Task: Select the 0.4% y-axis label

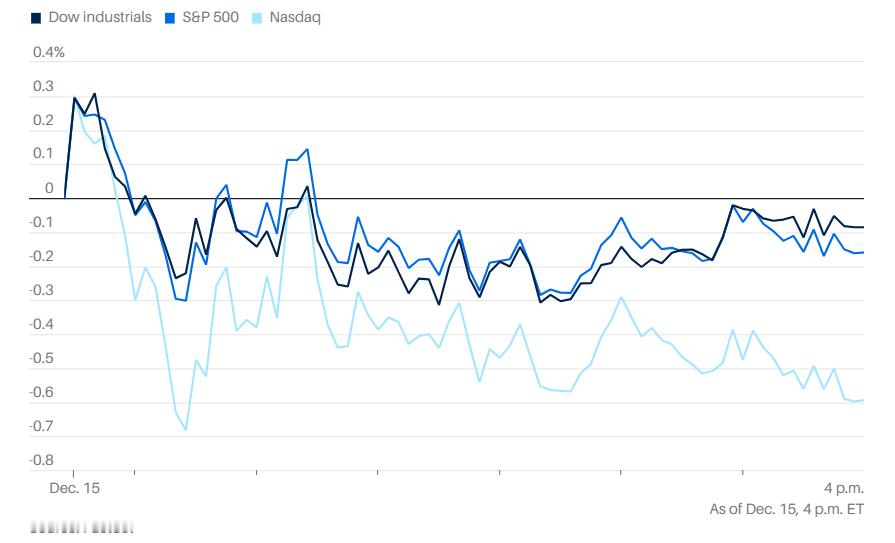Action: 49,52
